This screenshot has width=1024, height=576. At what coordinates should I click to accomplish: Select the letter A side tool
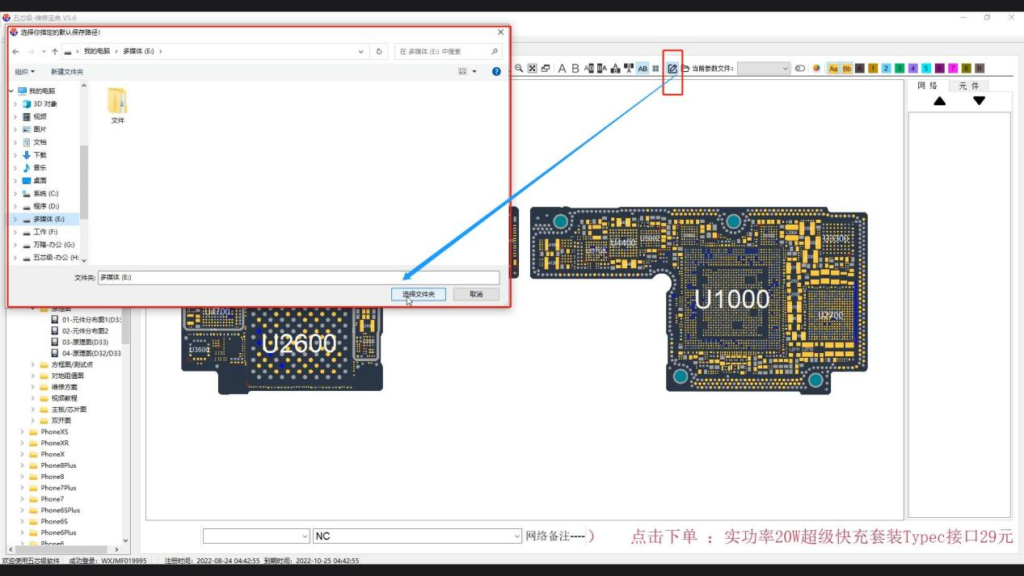[x=562, y=68]
